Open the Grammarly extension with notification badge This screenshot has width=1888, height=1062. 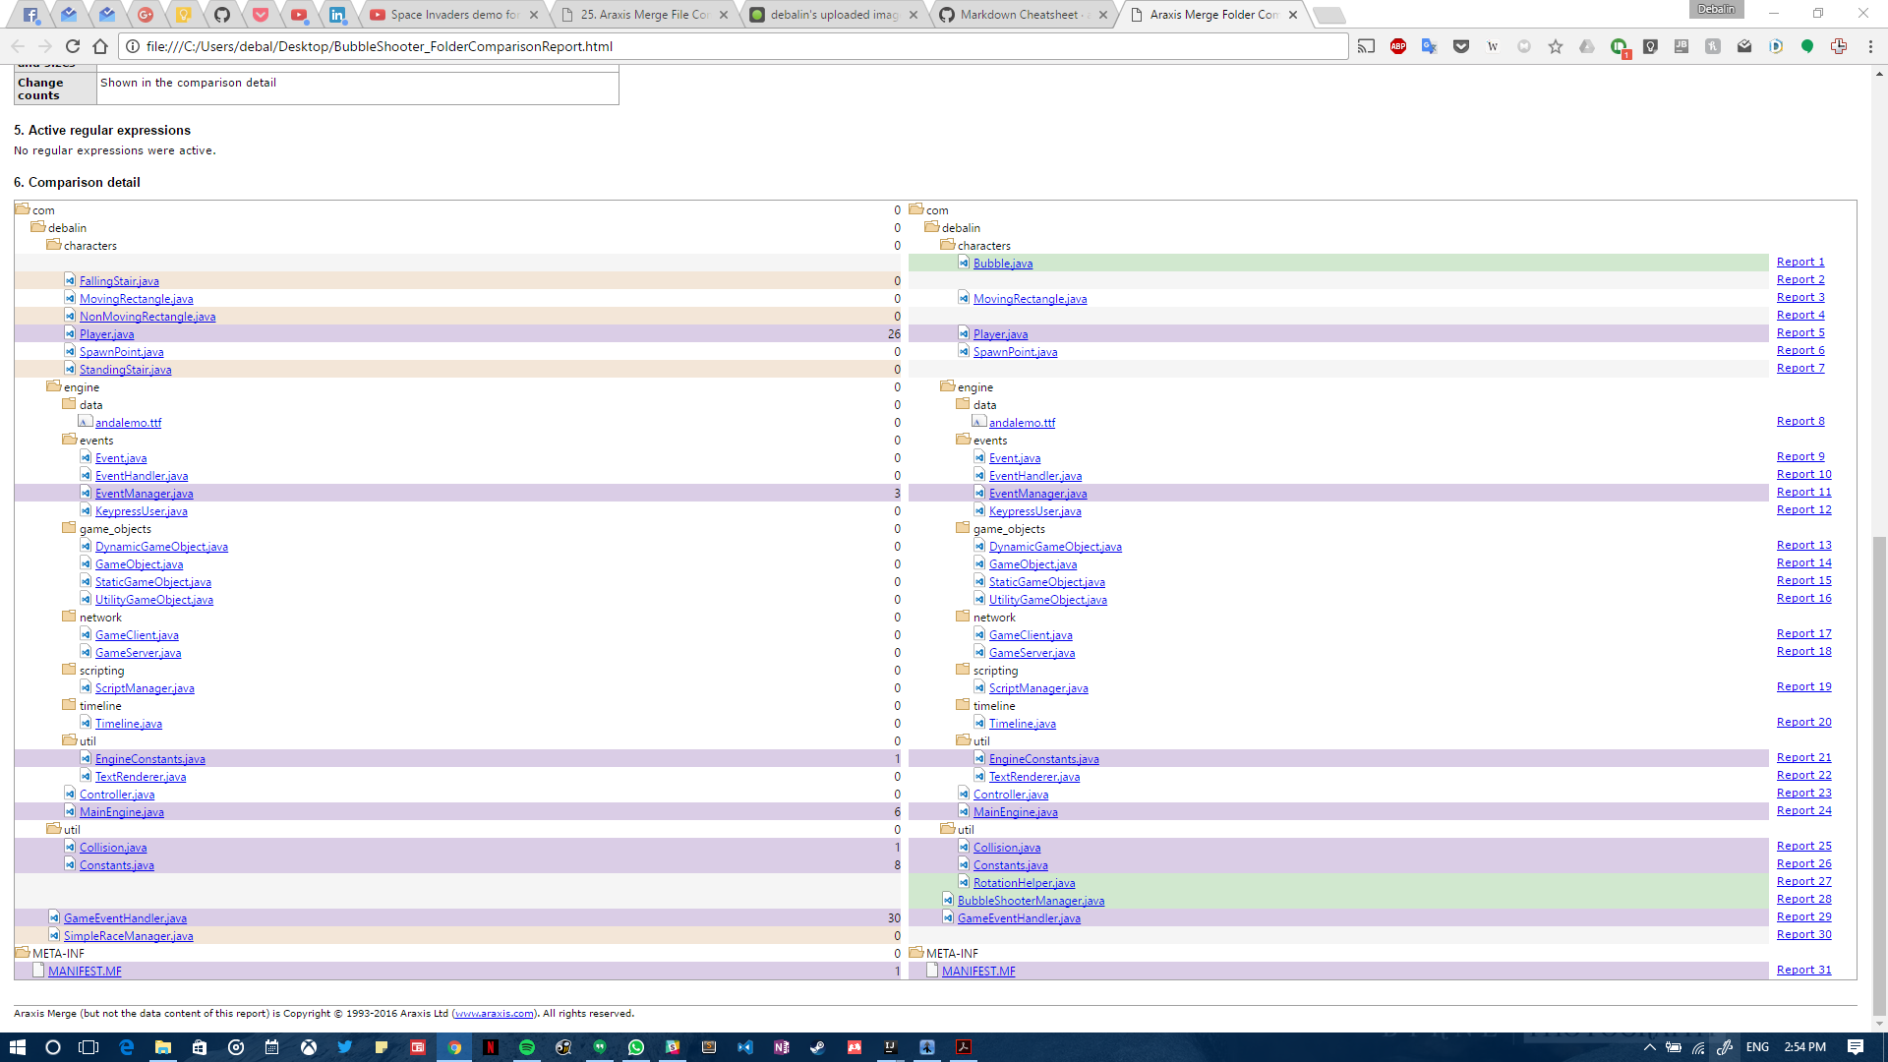[x=1619, y=46]
